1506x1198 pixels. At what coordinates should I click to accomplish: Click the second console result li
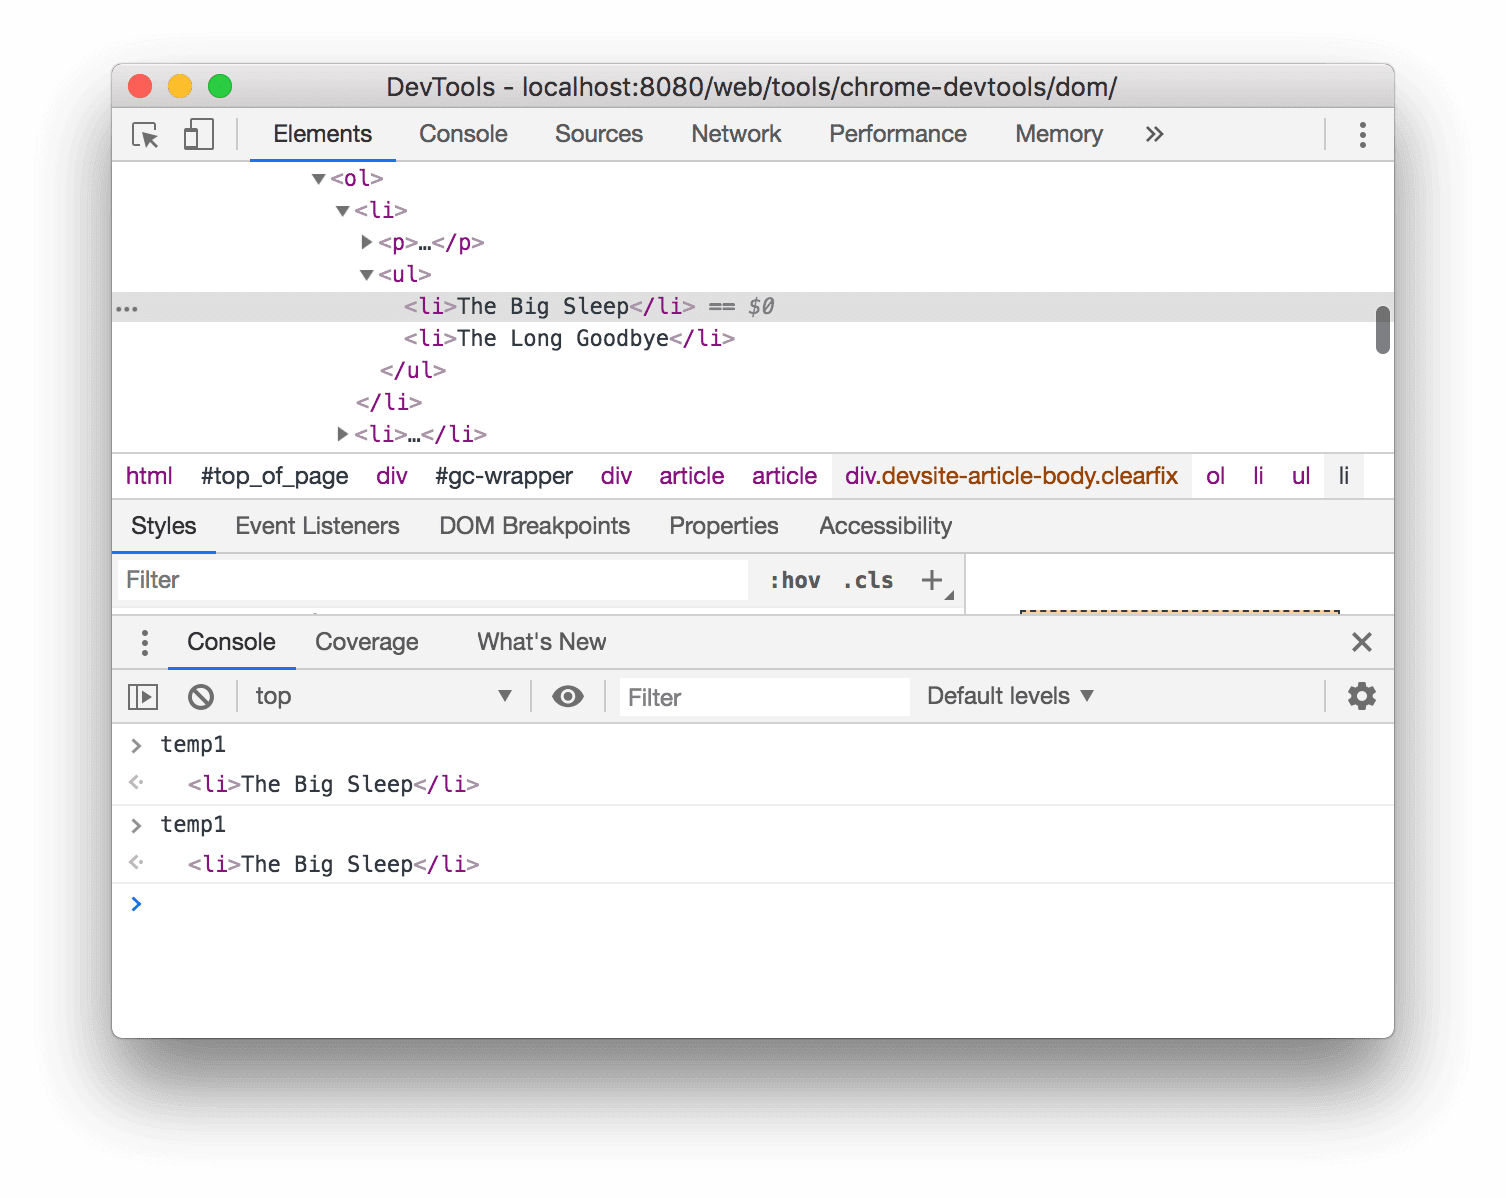(333, 864)
